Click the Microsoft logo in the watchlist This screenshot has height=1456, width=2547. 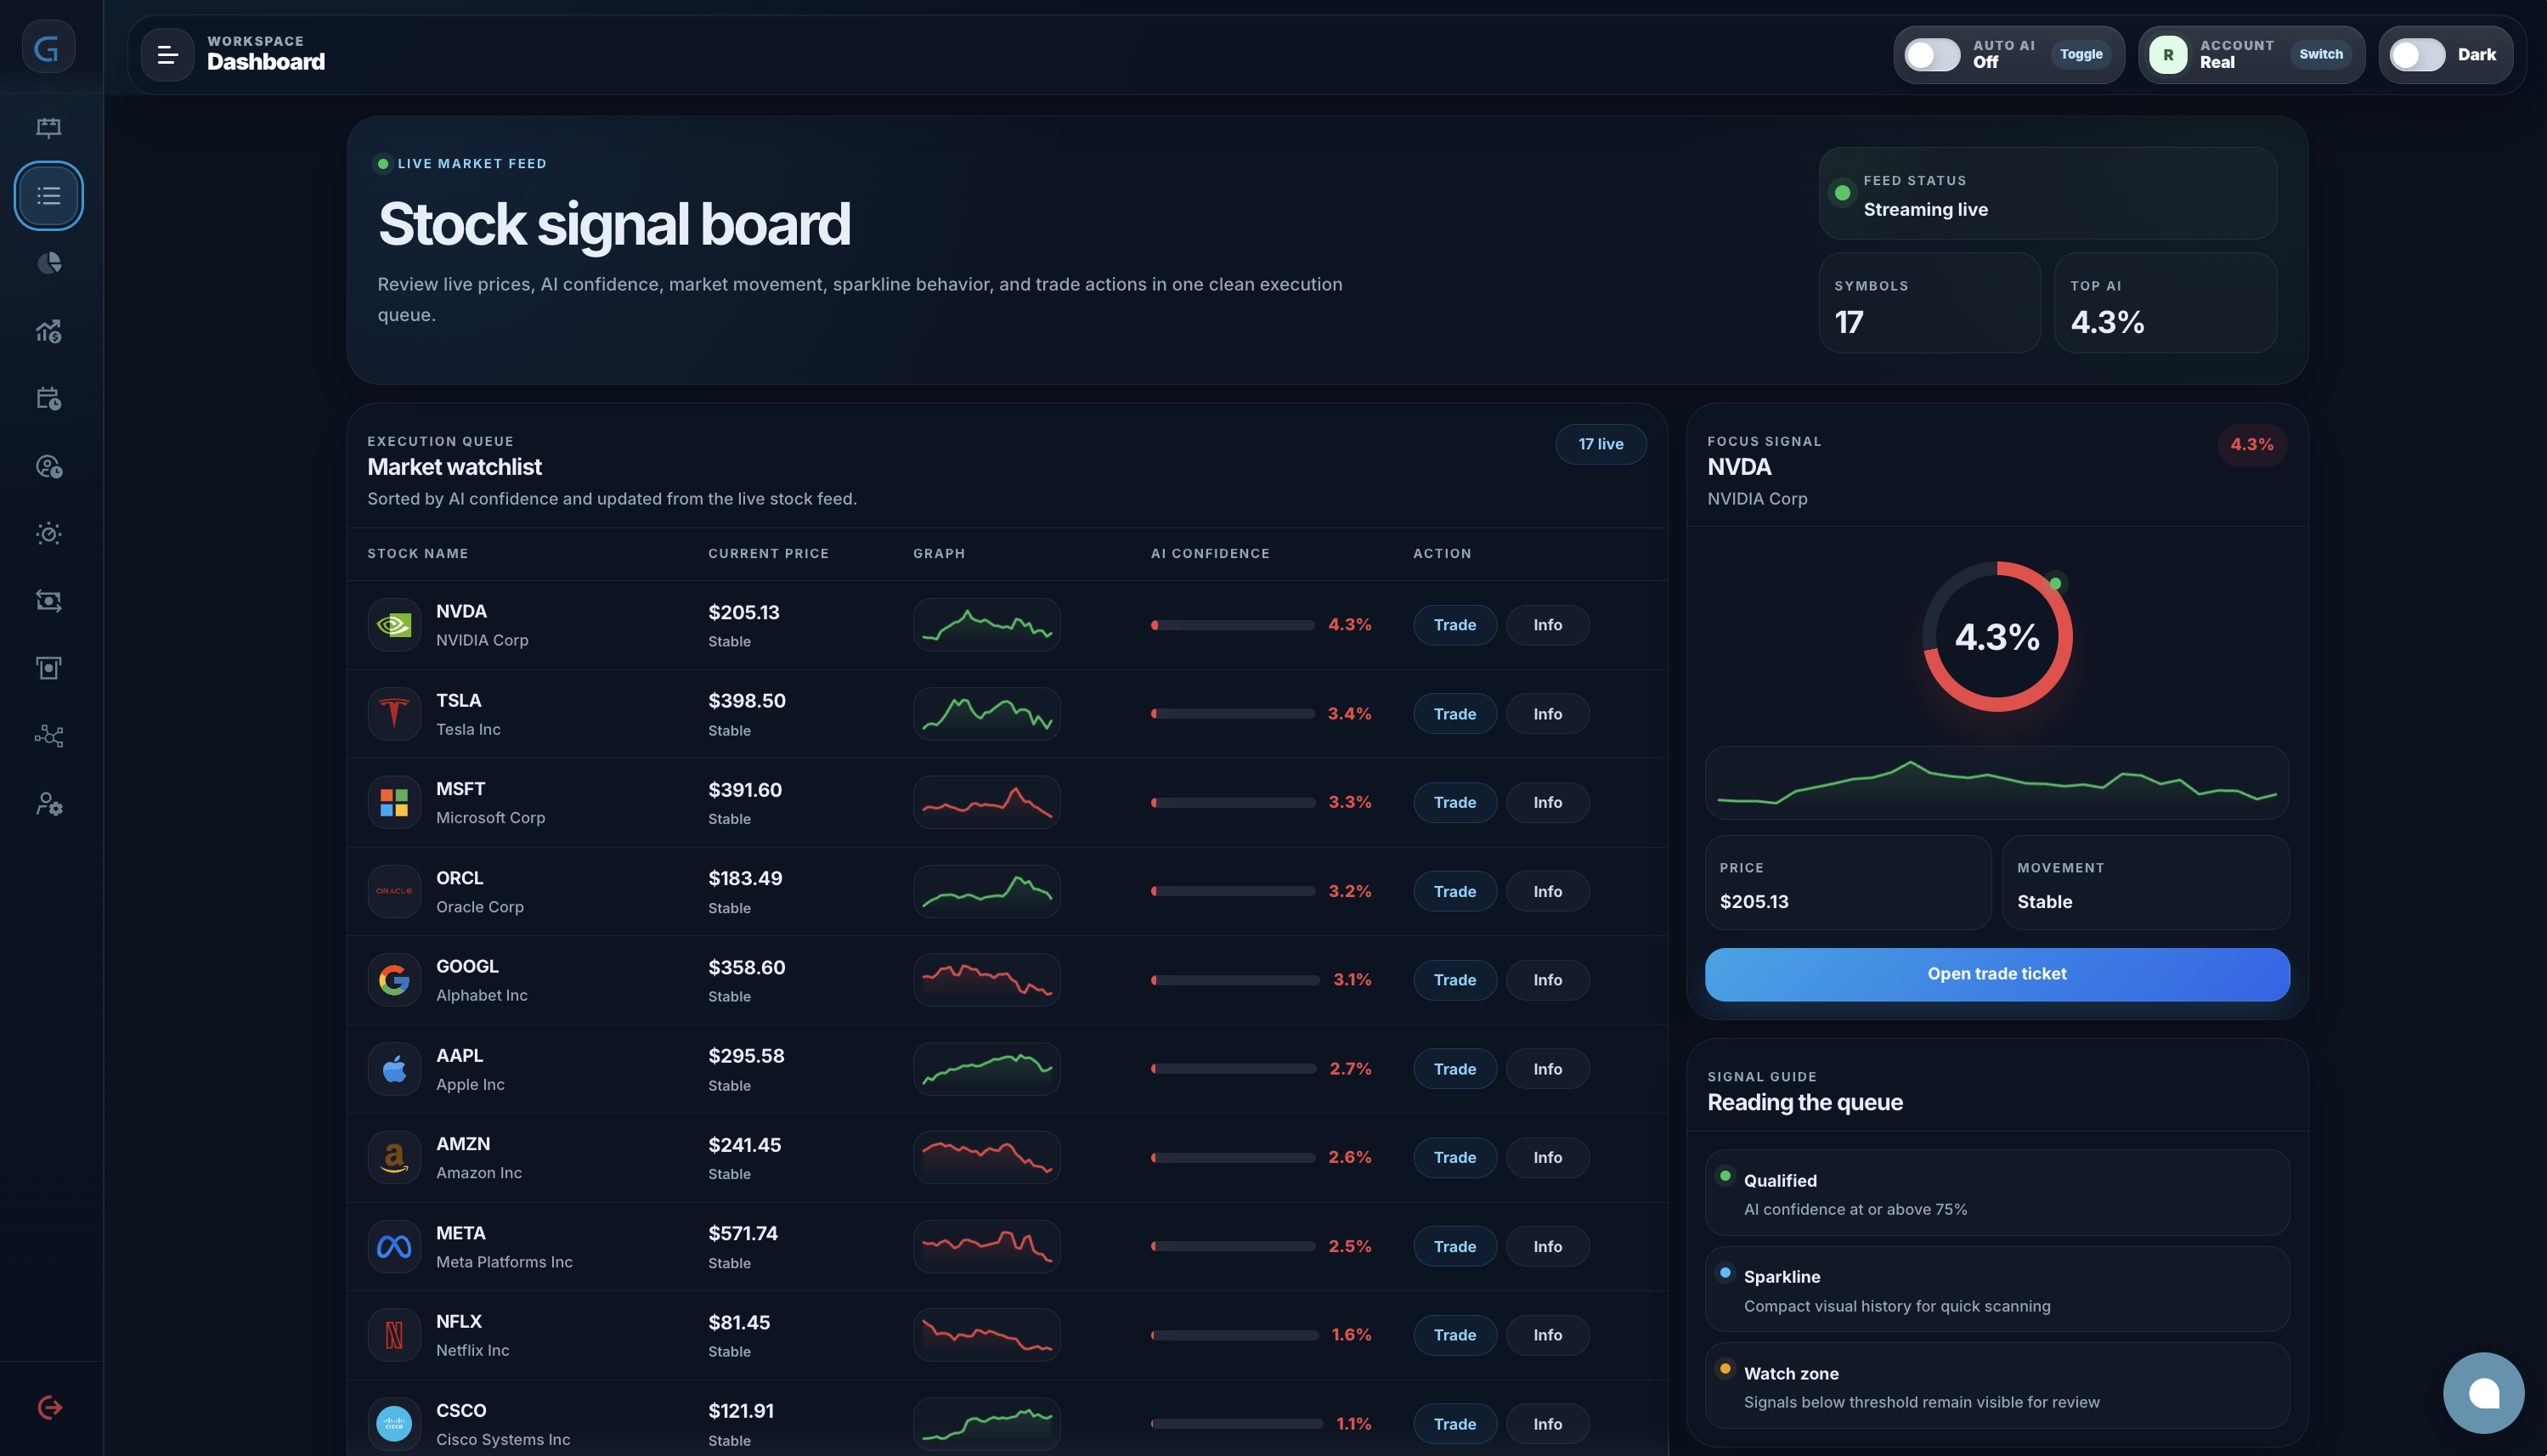394,802
